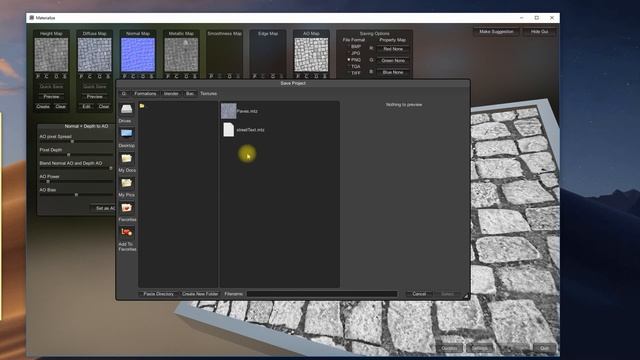Click the Add To Favorites icon
The width and height of the screenshot is (640, 360).
point(127,232)
